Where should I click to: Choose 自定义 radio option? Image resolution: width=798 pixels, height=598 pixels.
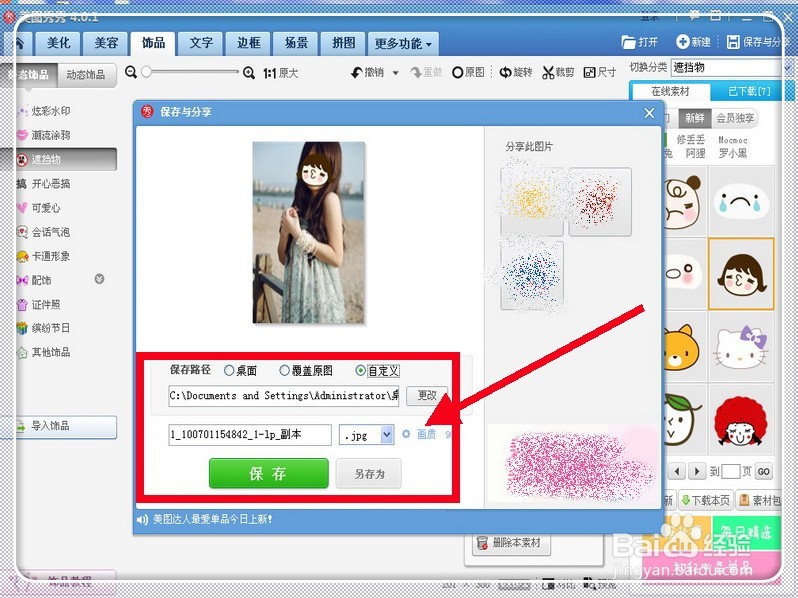pos(360,371)
